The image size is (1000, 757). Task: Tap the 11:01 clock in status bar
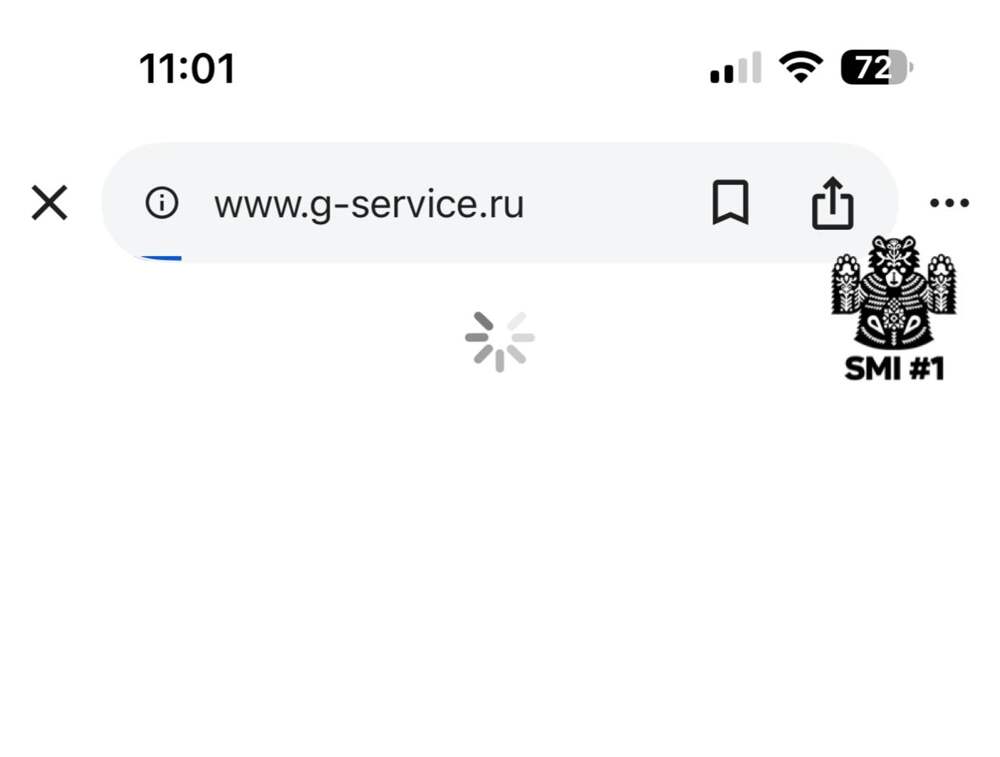click(x=187, y=69)
